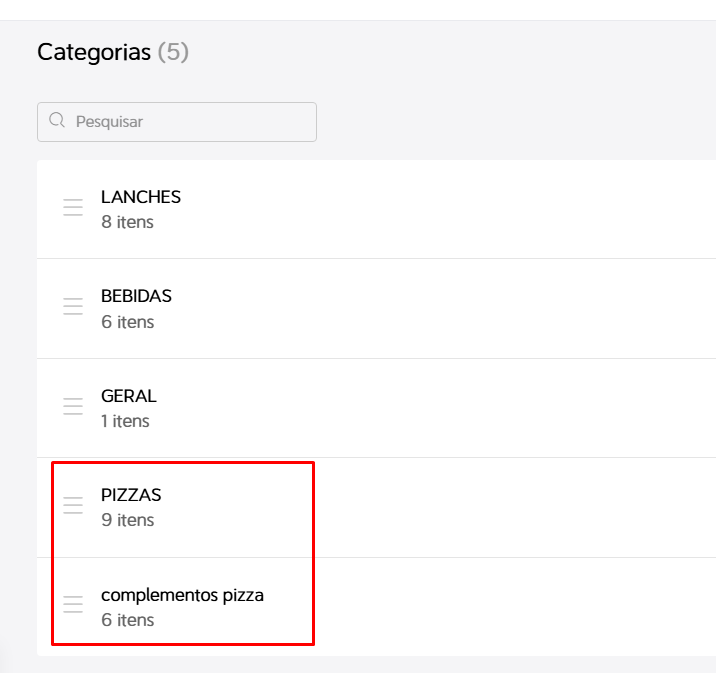This screenshot has height=673, width=716.
Task: Open the BEBIDAS category
Action: [x=136, y=296]
